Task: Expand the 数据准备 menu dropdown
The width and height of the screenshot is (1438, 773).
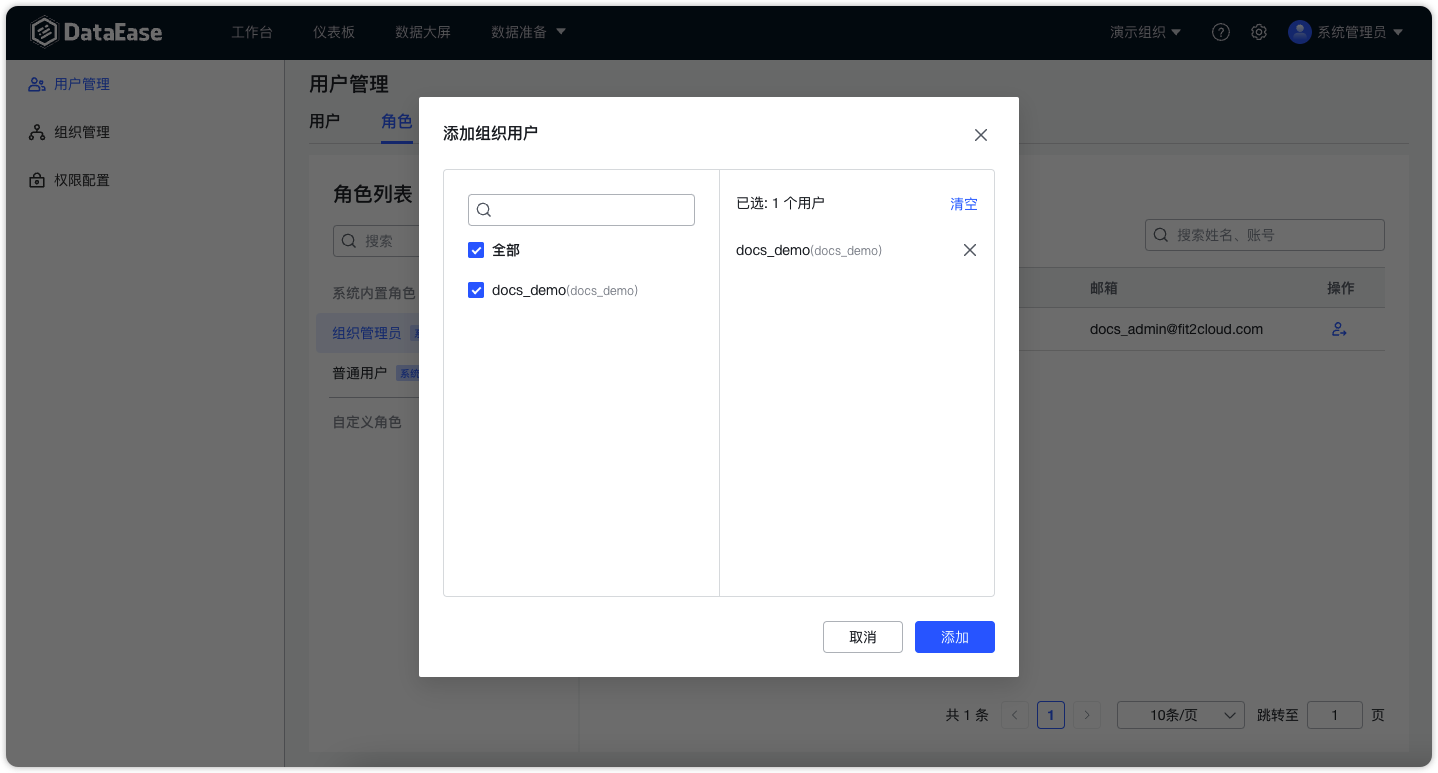Action: pos(528,32)
